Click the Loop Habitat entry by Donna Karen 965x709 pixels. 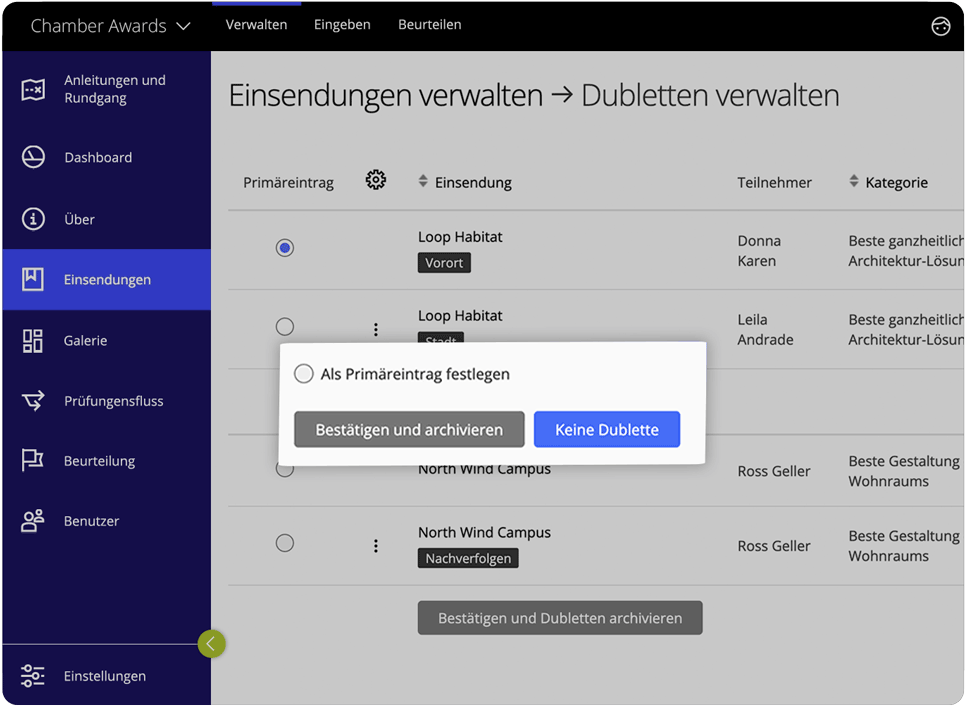[x=460, y=237]
